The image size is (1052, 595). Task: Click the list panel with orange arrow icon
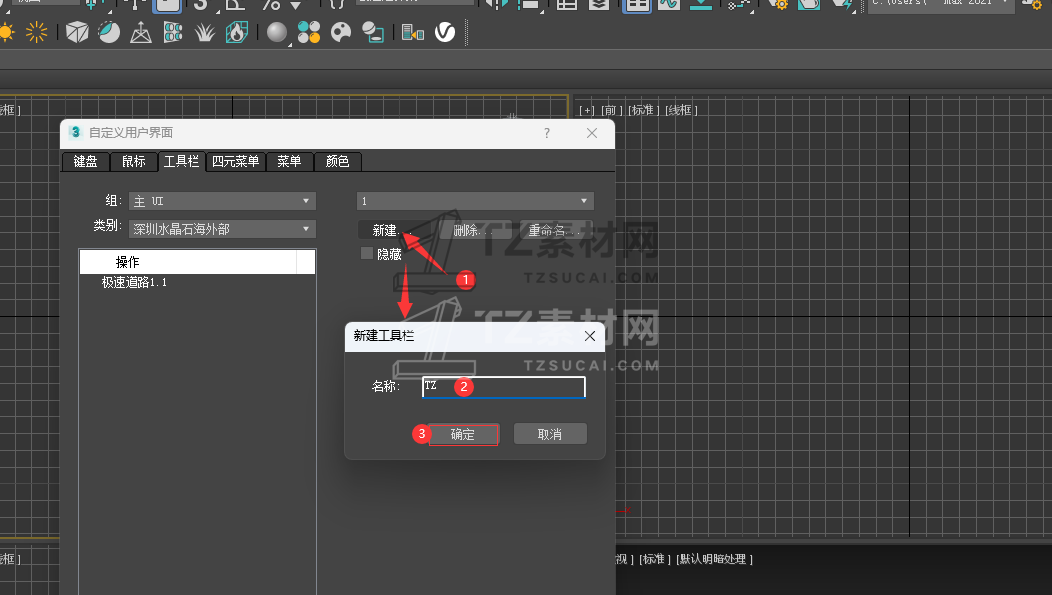413,32
